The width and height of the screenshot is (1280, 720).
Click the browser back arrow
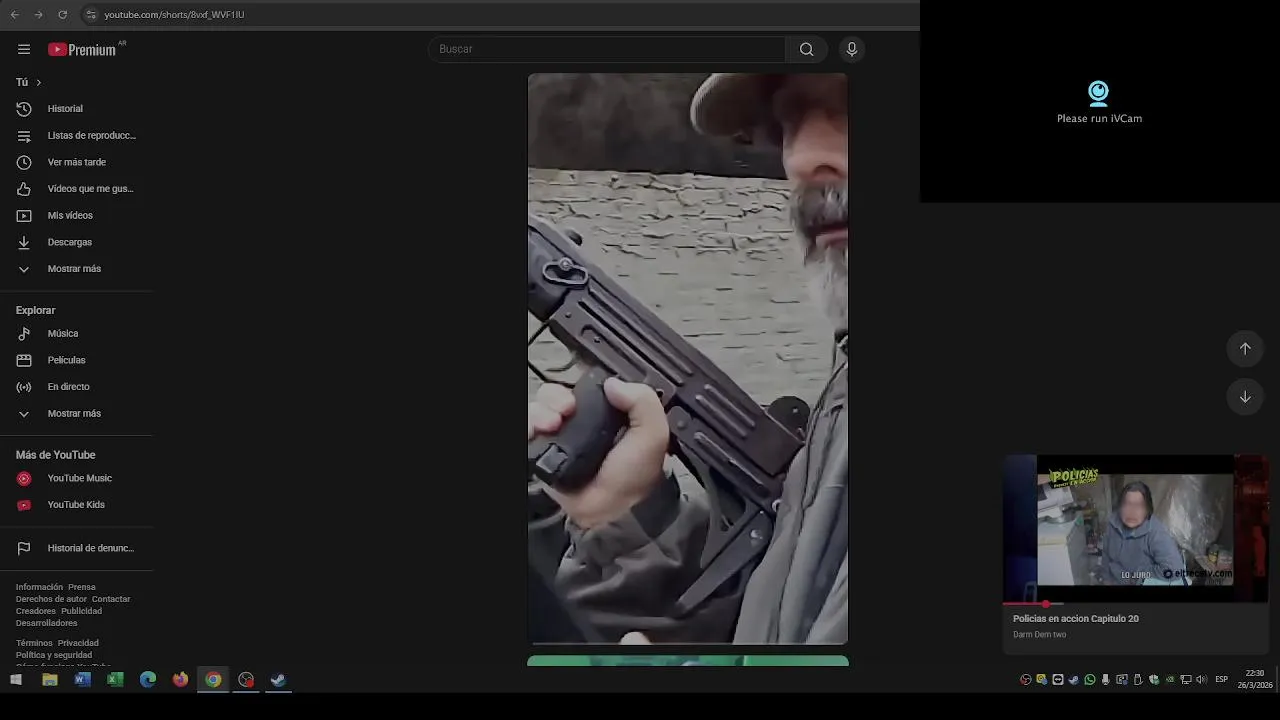coord(14,14)
